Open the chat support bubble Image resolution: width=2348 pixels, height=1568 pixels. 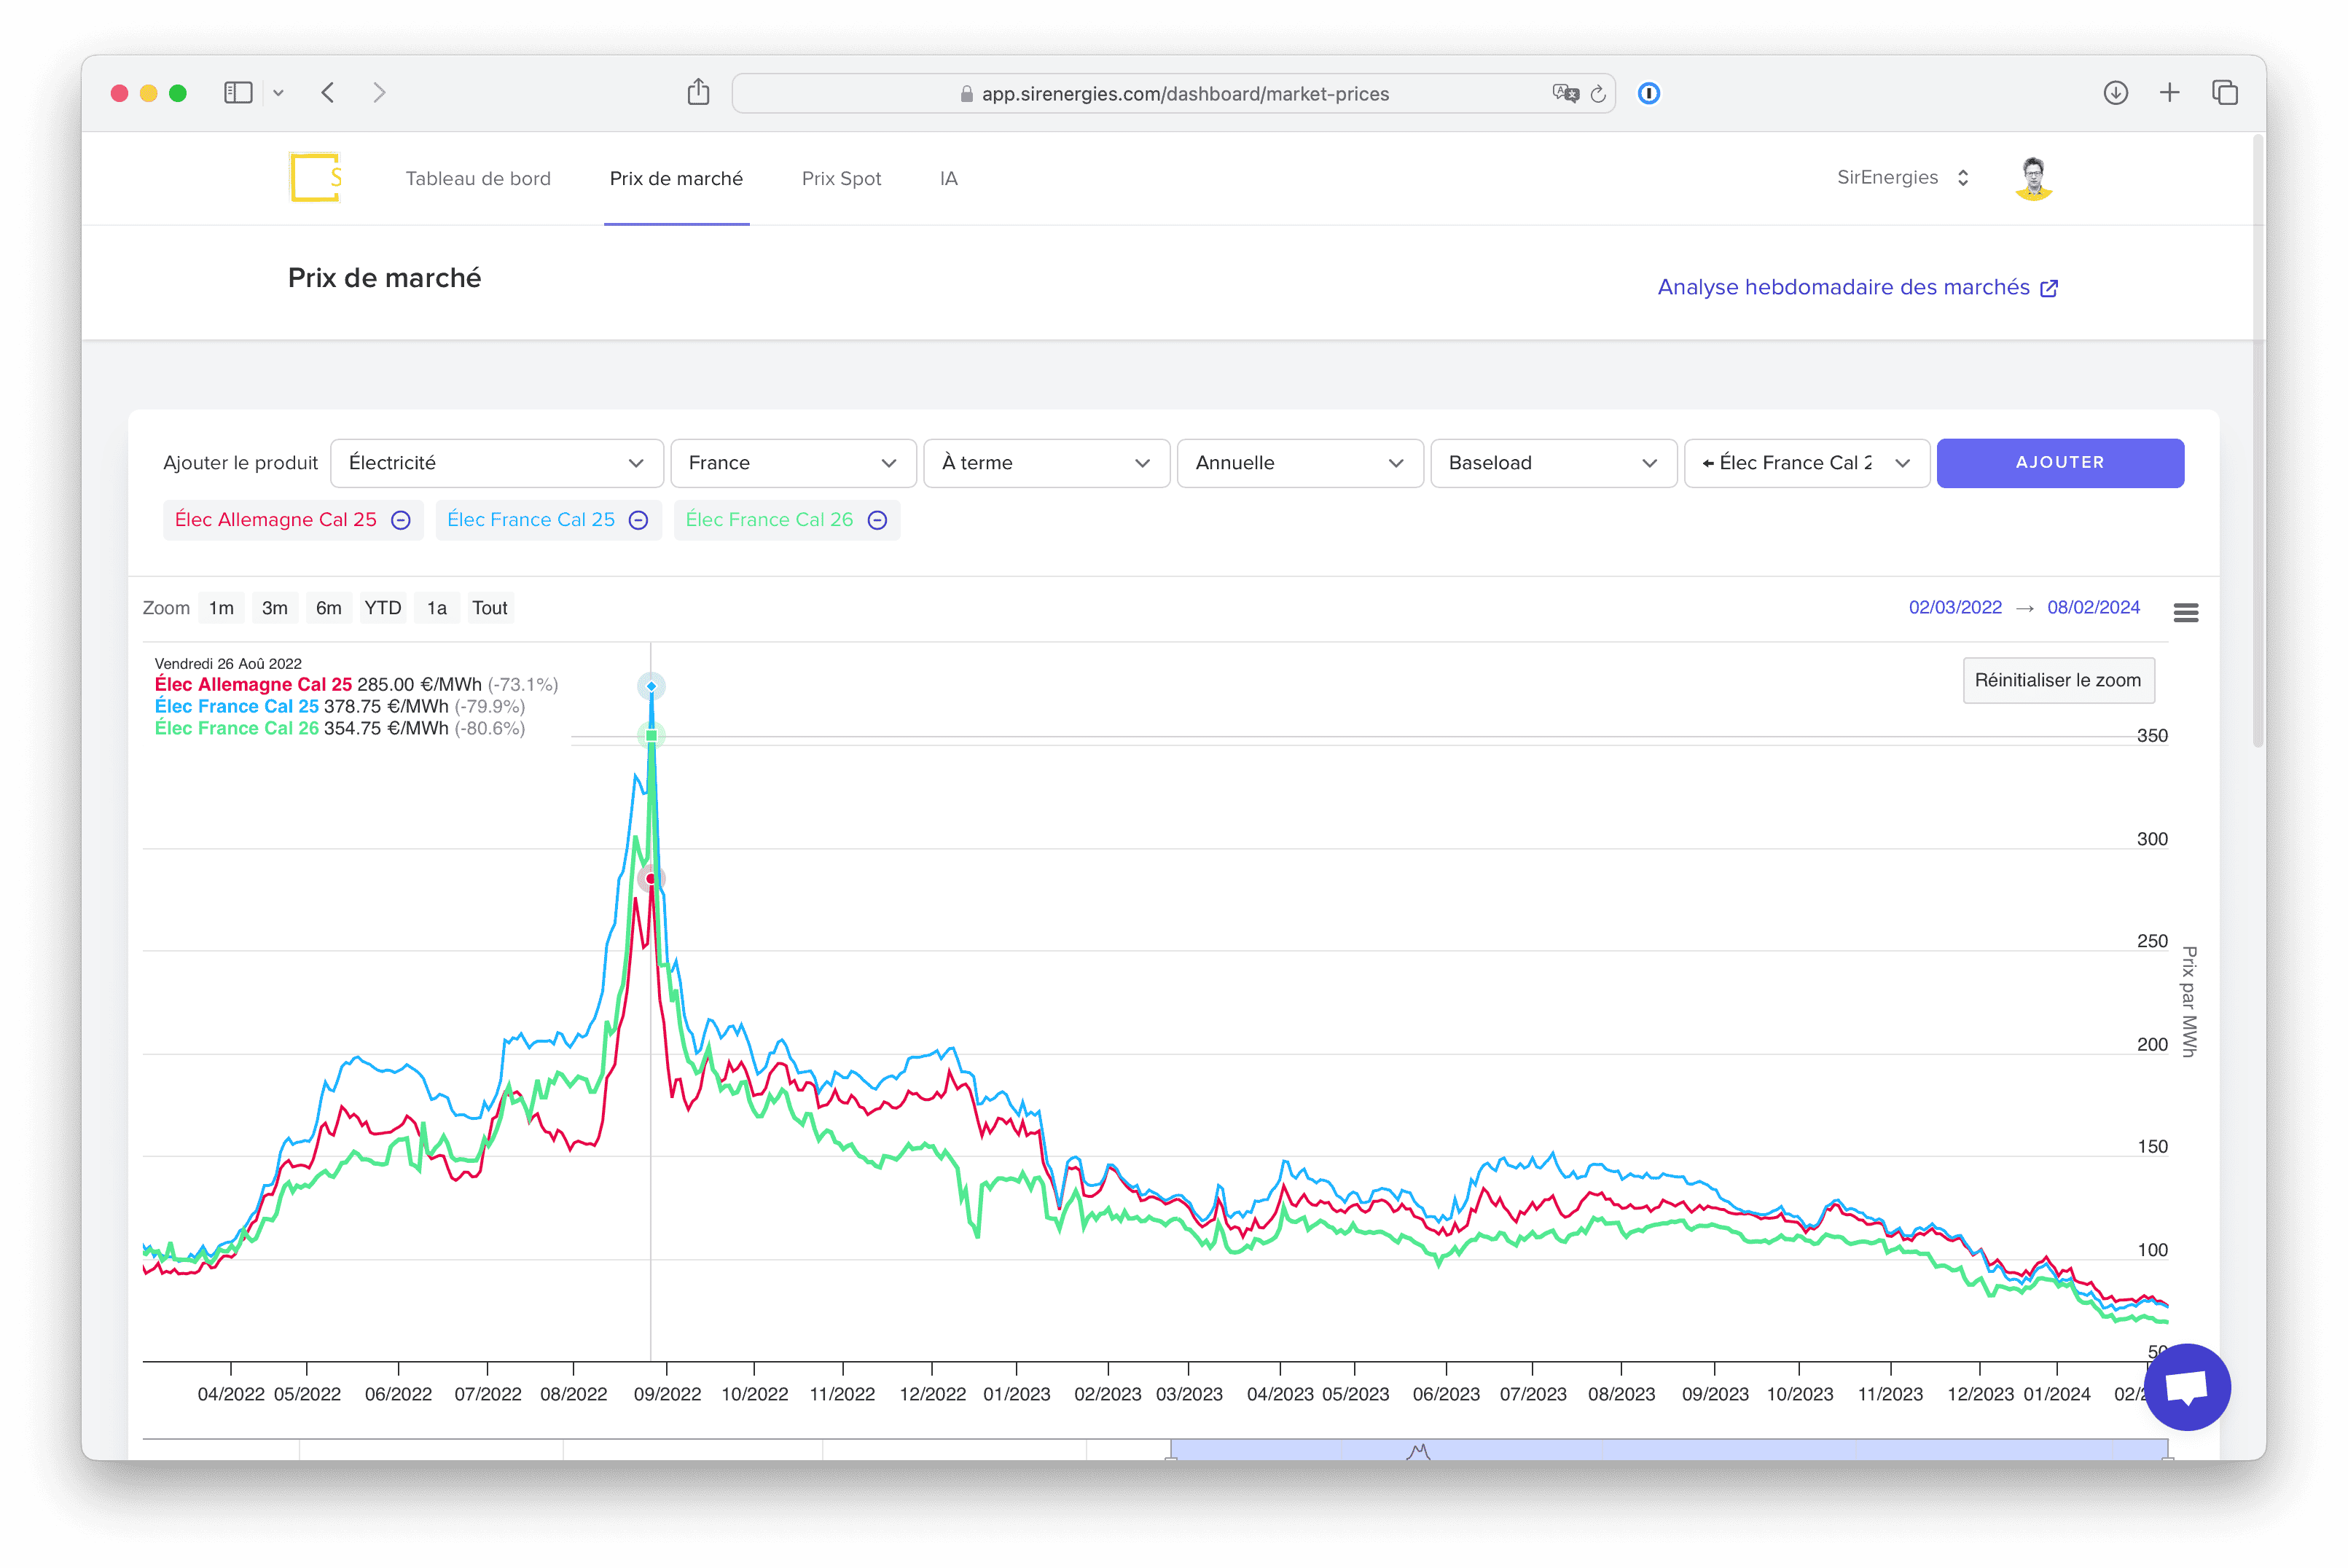2186,1386
